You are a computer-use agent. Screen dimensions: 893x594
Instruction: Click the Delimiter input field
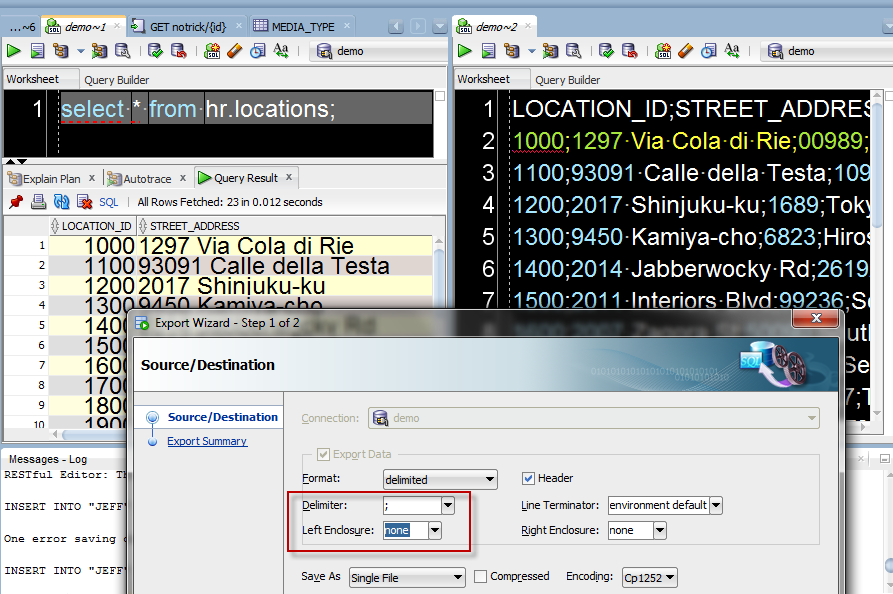pos(412,505)
